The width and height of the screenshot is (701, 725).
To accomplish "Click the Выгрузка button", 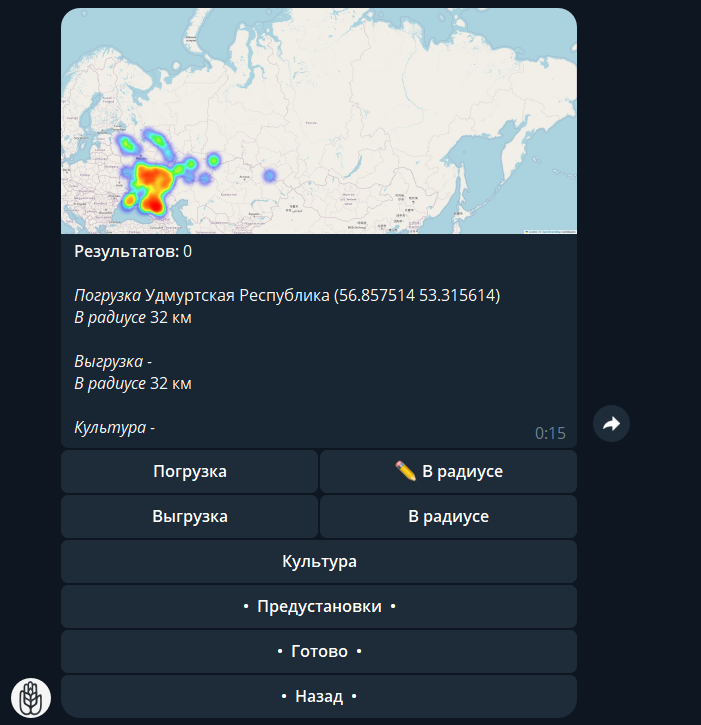I will coord(190,516).
